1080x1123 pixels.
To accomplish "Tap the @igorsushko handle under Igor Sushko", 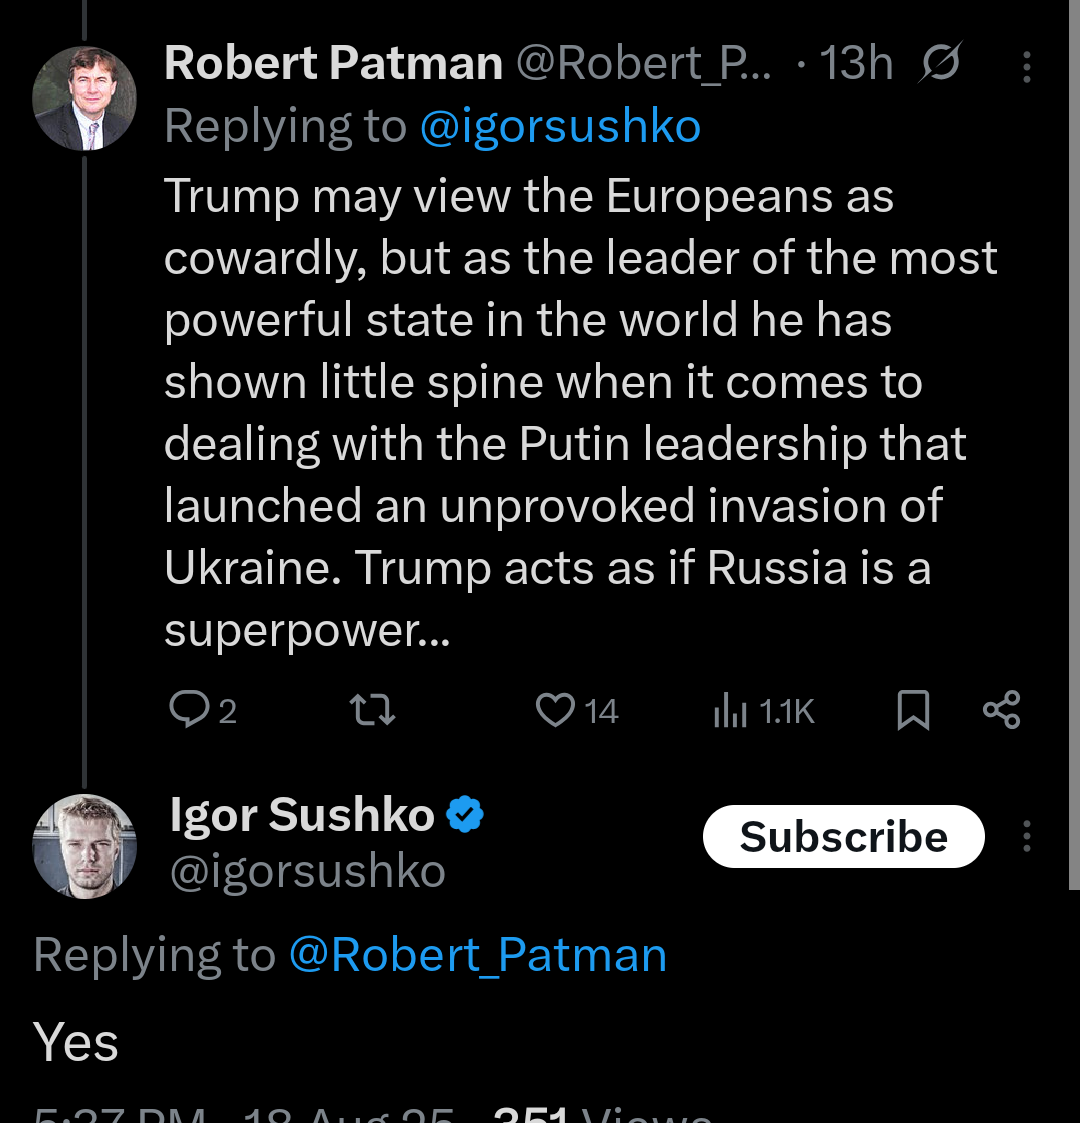I will (x=307, y=871).
